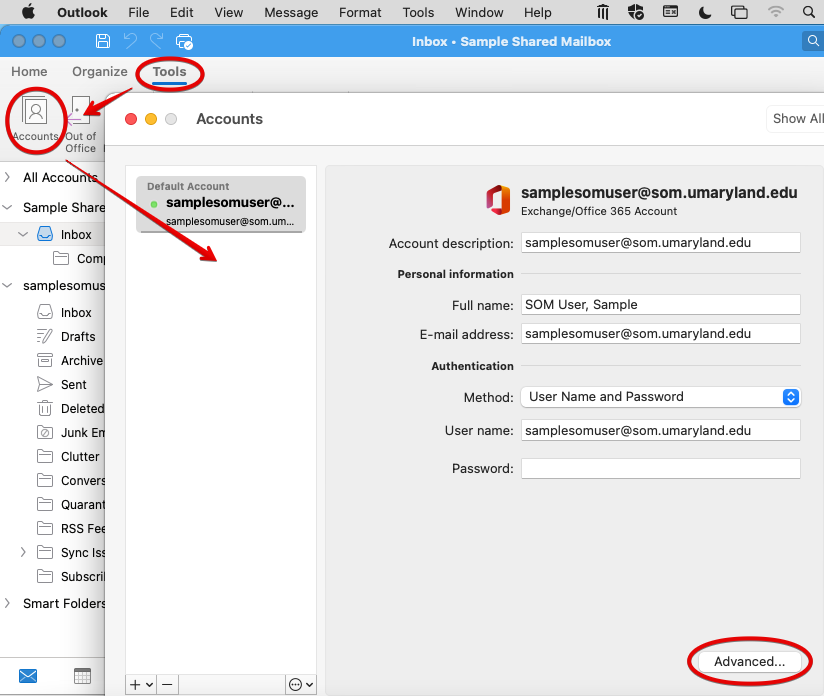
Task: Open the add account plus dropdown
Action: (141, 684)
